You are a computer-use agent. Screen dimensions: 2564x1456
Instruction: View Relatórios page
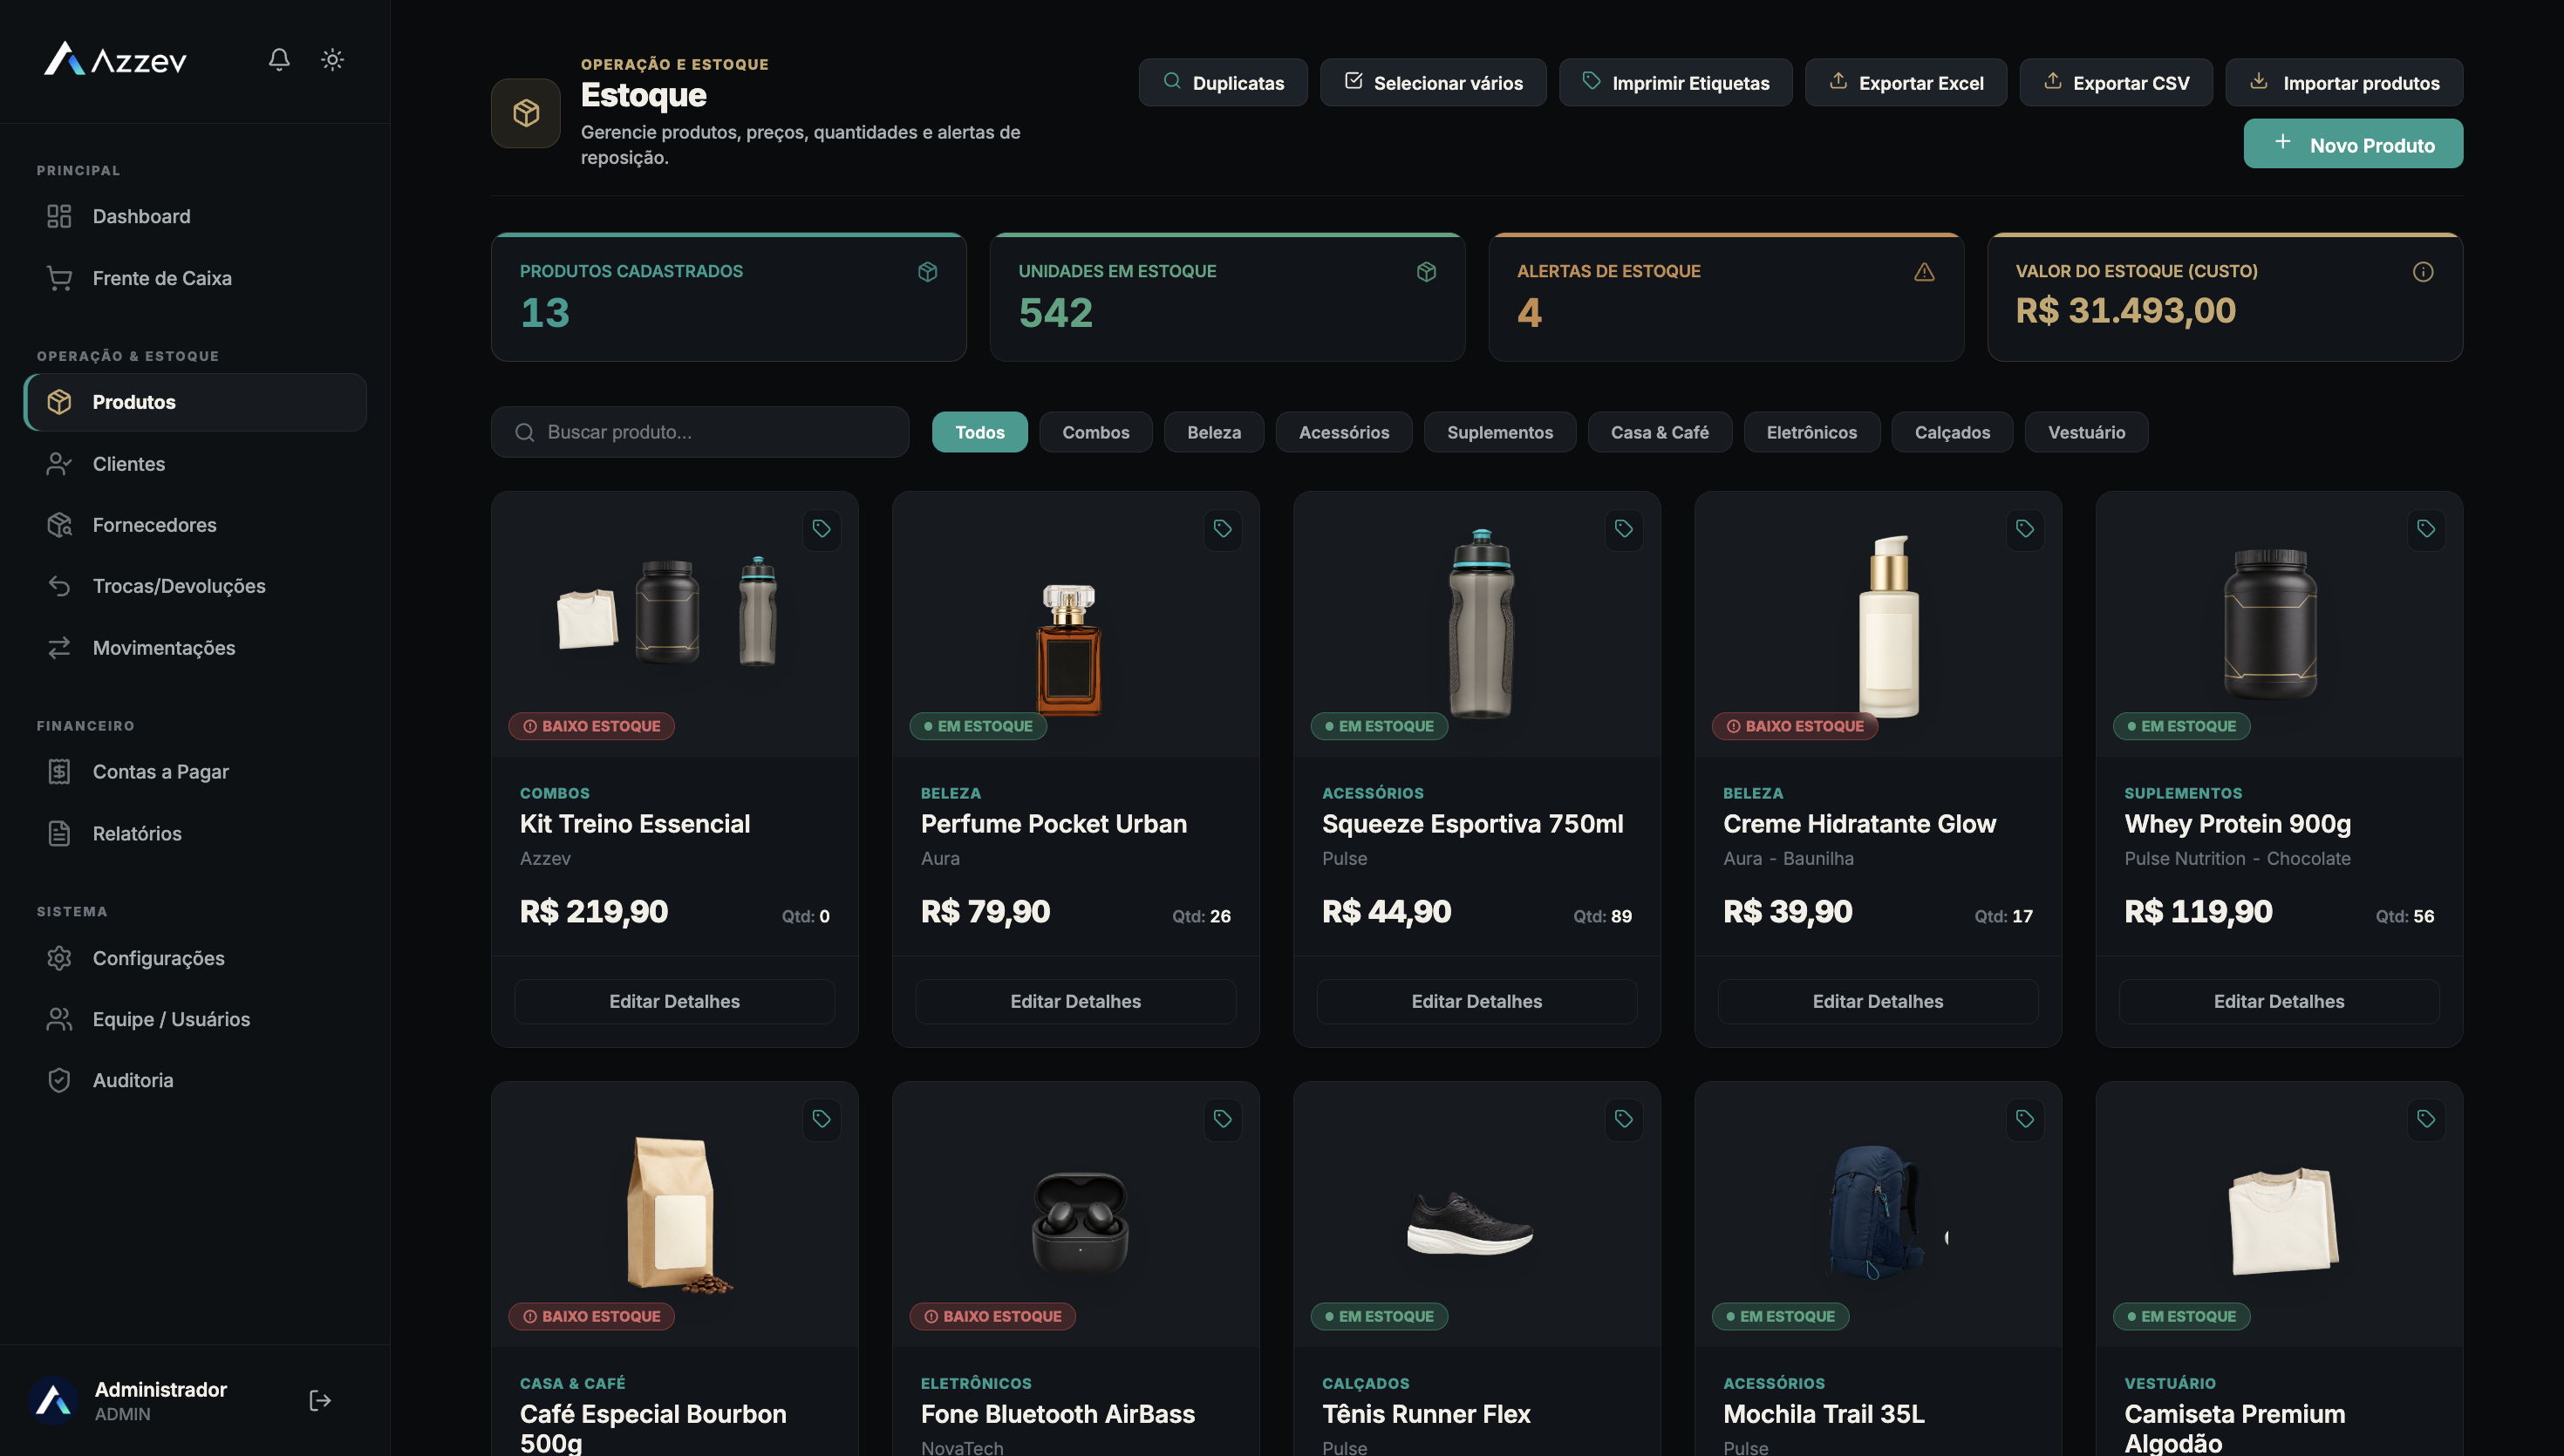pyautogui.click(x=196, y=834)
